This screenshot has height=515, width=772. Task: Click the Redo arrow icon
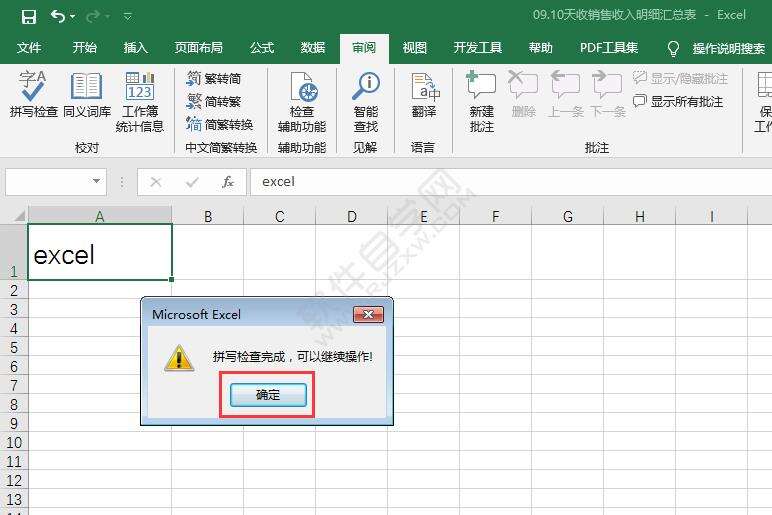click(x=92, y=17)
